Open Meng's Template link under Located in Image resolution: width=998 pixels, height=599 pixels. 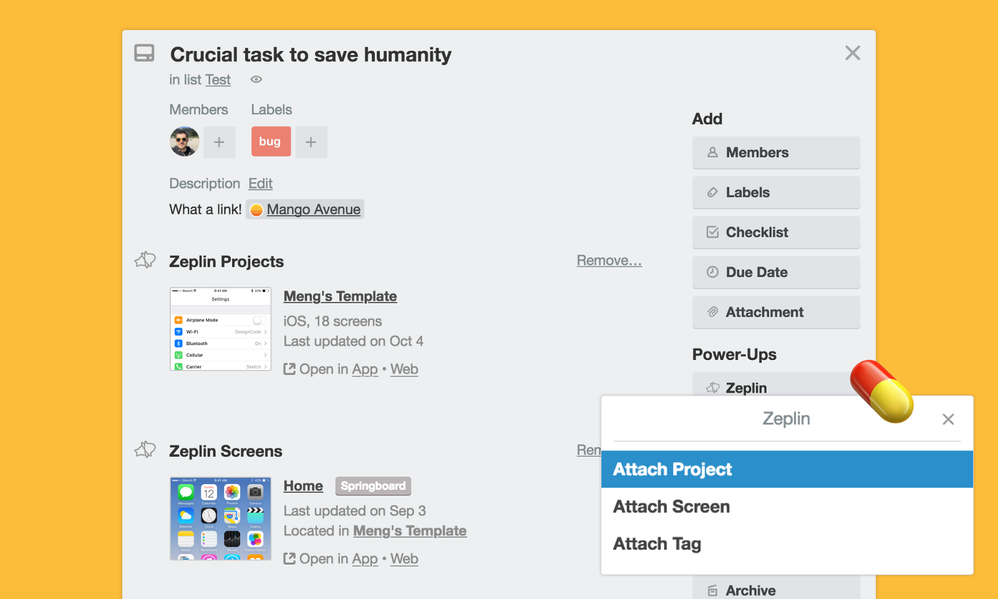click(410, 531)
